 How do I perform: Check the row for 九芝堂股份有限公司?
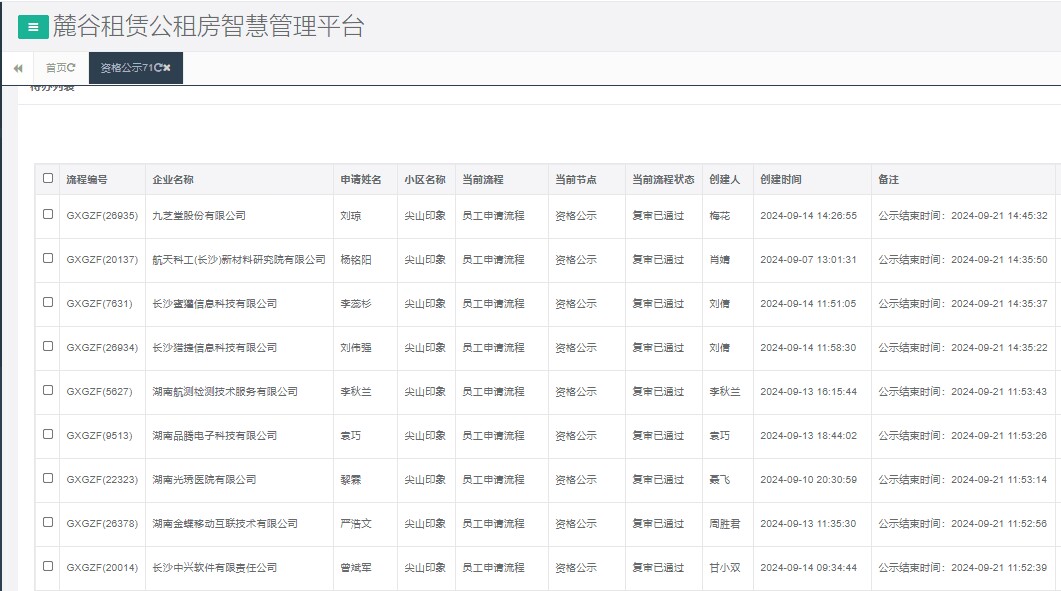pos(46,216)
